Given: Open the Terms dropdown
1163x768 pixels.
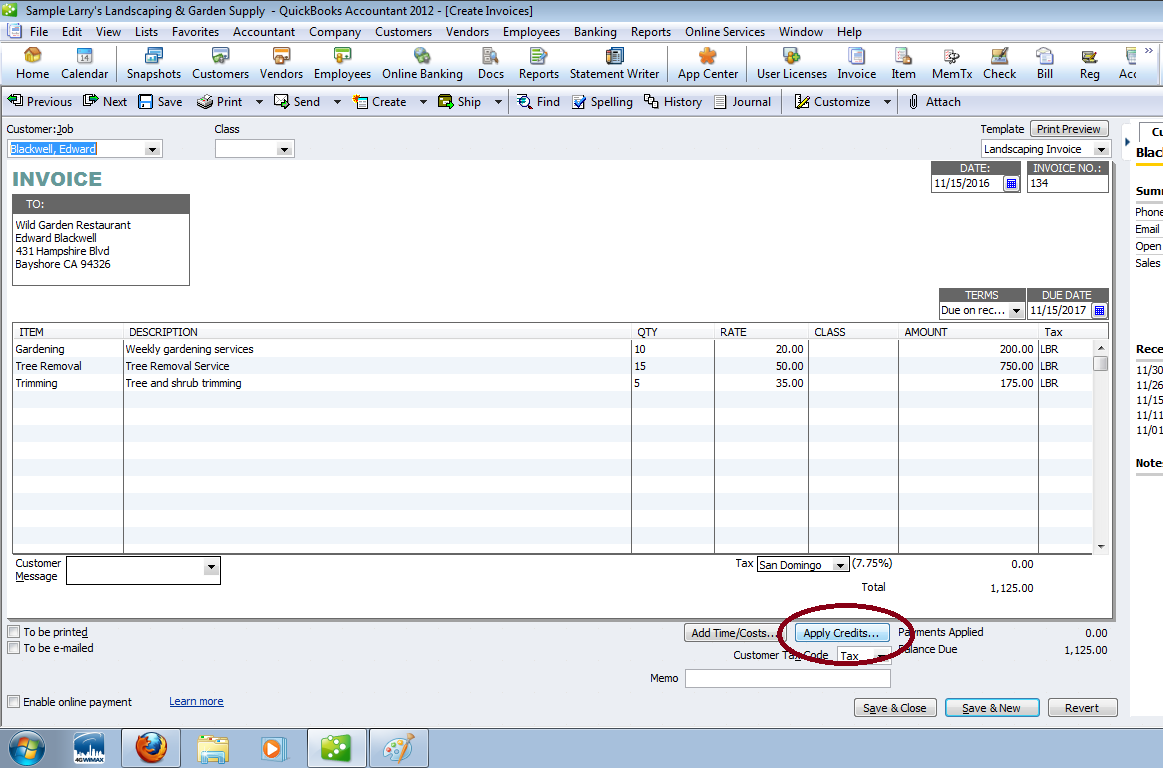Looking at the screenshot, I should pos(1016,310).
